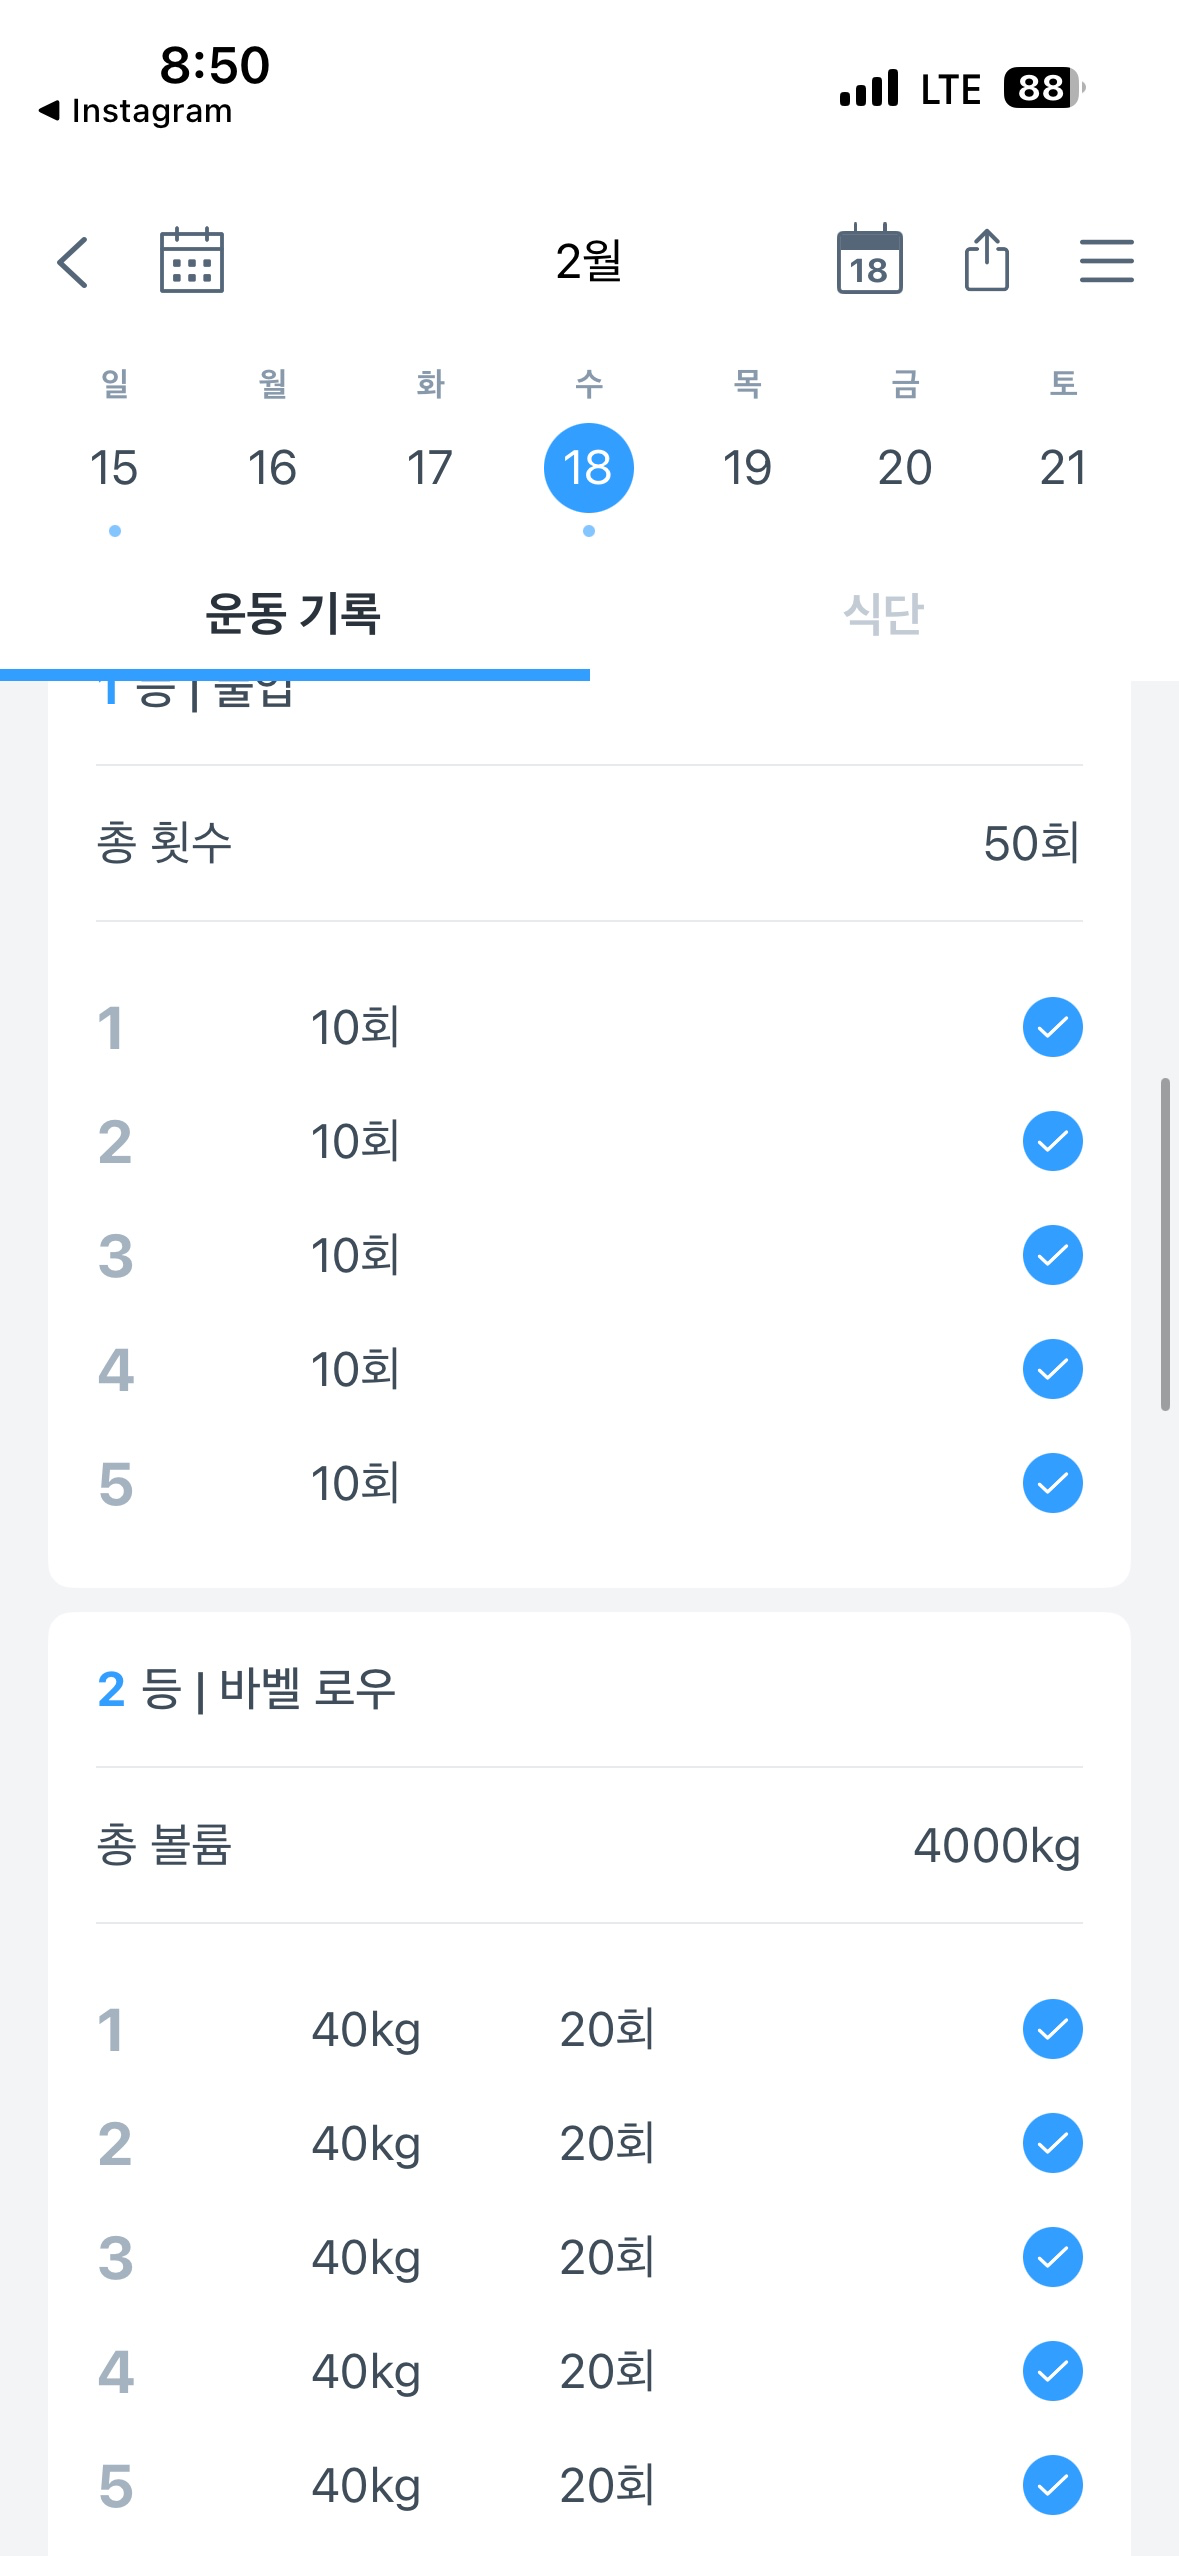The height and width of the screenshot is (2556, 1179).
Task: Open the monthly calendar grid icon
Action: pyautogui.click(x=192, y=261)
